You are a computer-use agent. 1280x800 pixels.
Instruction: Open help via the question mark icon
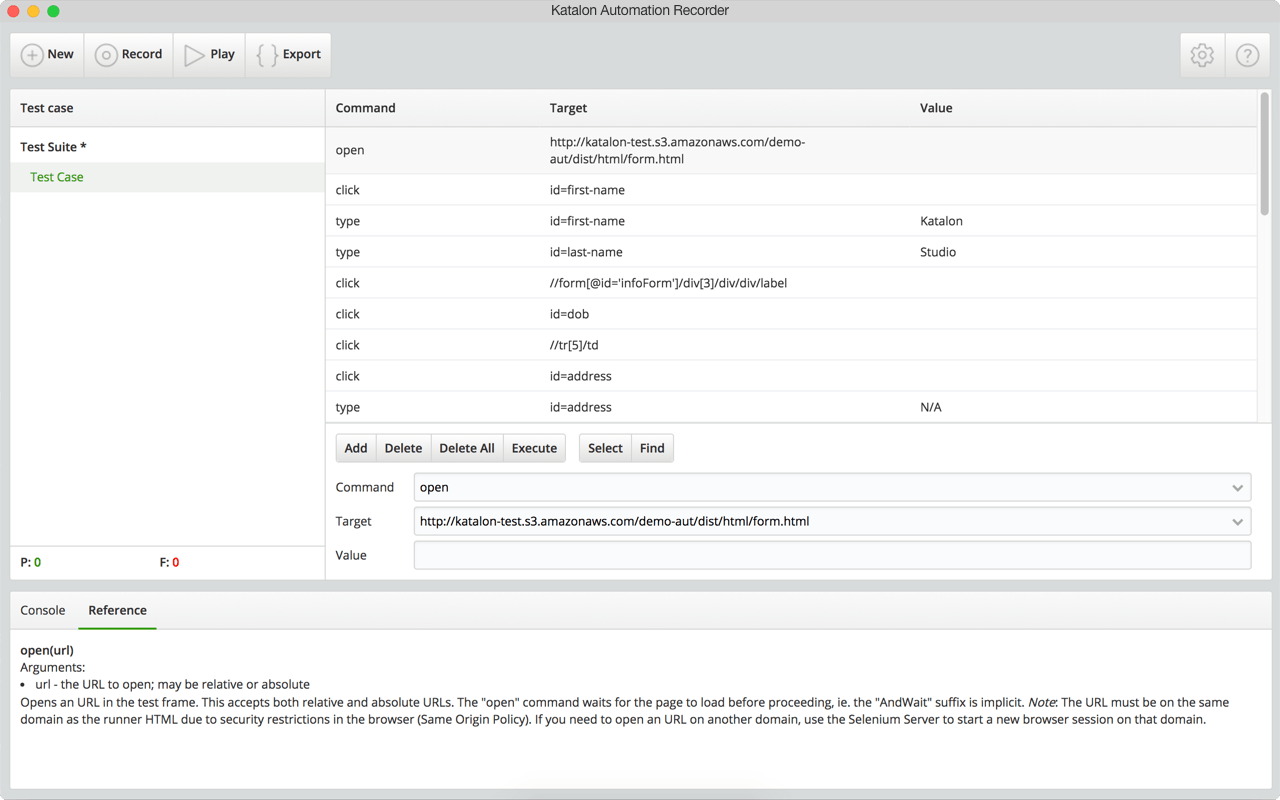click(1247, 55)
